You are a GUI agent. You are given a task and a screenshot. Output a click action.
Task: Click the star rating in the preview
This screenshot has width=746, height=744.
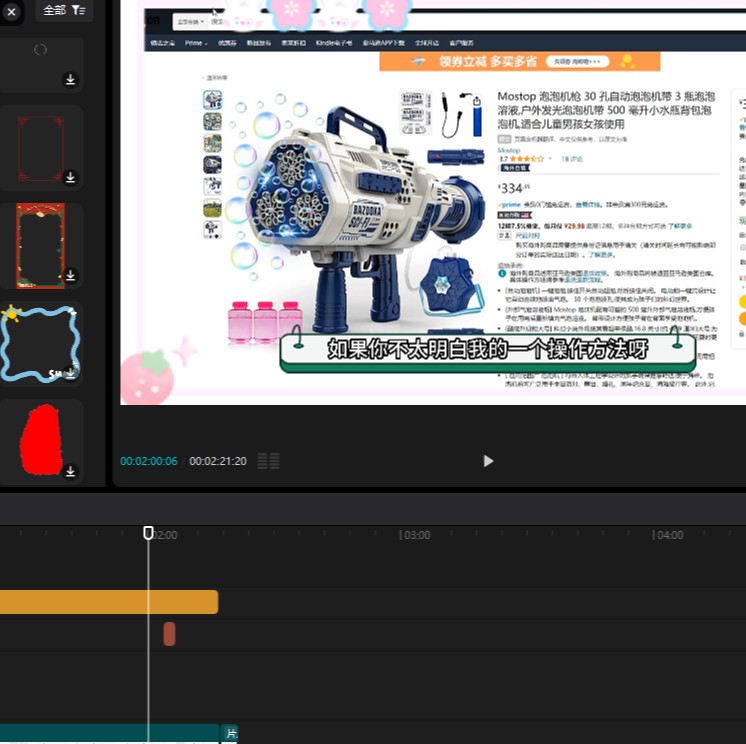[x=527, y=159]
